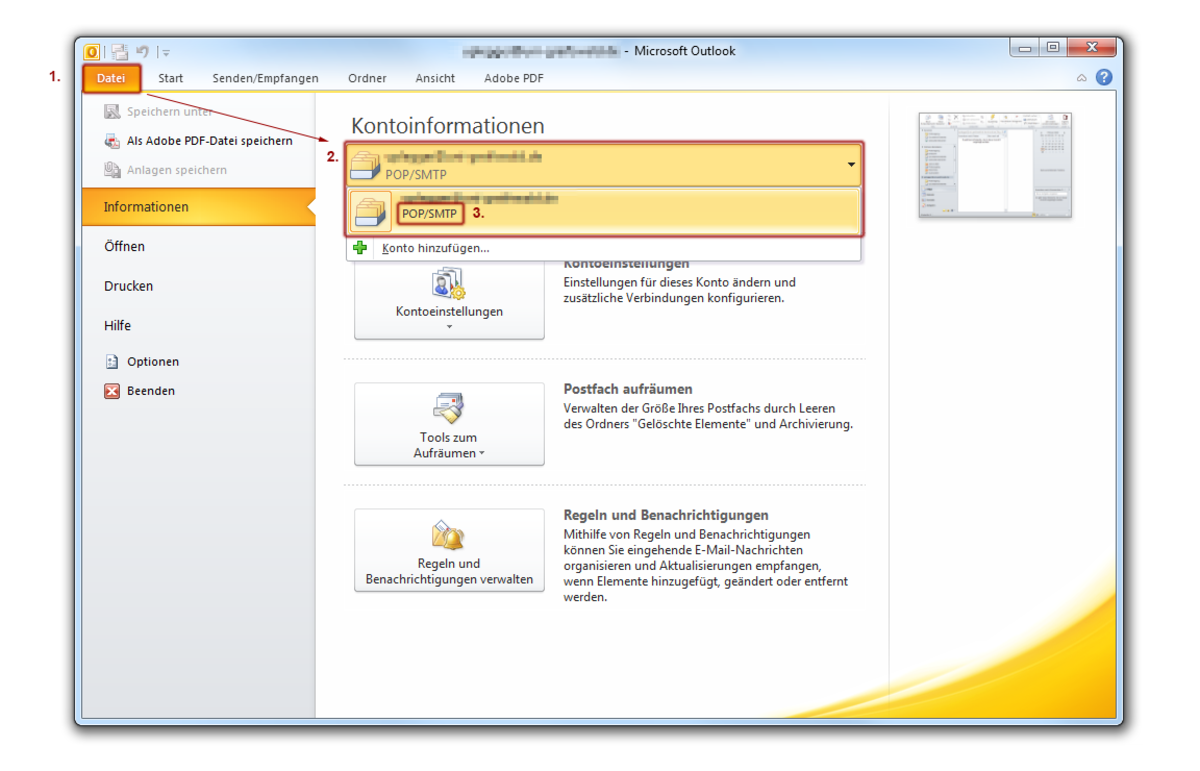Click the Outlook window preview thumbnail
The height and width of the screenshot is (771, 1200).
pyautogui.click(x=995, y=165)
